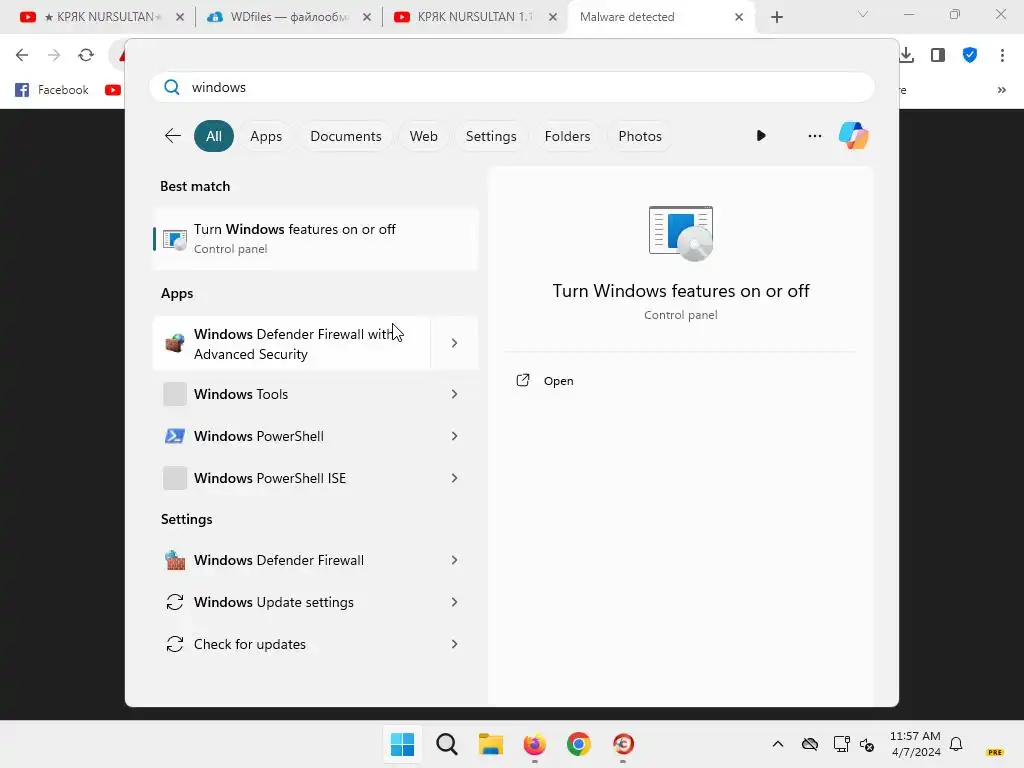Click Open in the preview pane
Viewport: 1024px width, 768px height.
tap(558, 381)
